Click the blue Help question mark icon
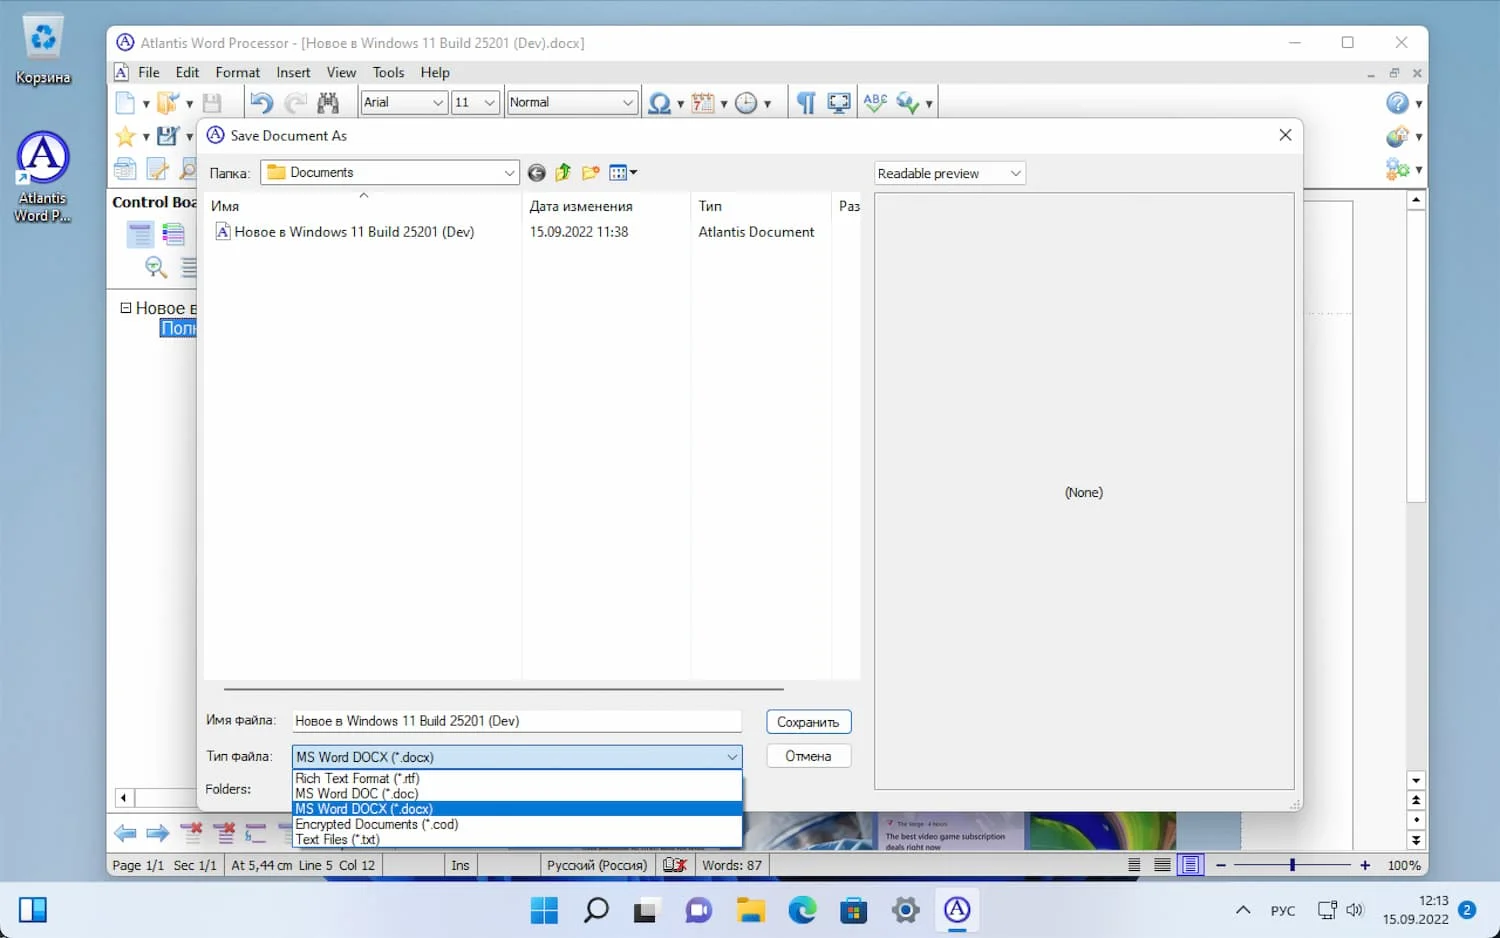This screenshot has height=938, width=1500. tap(1397, 103)
